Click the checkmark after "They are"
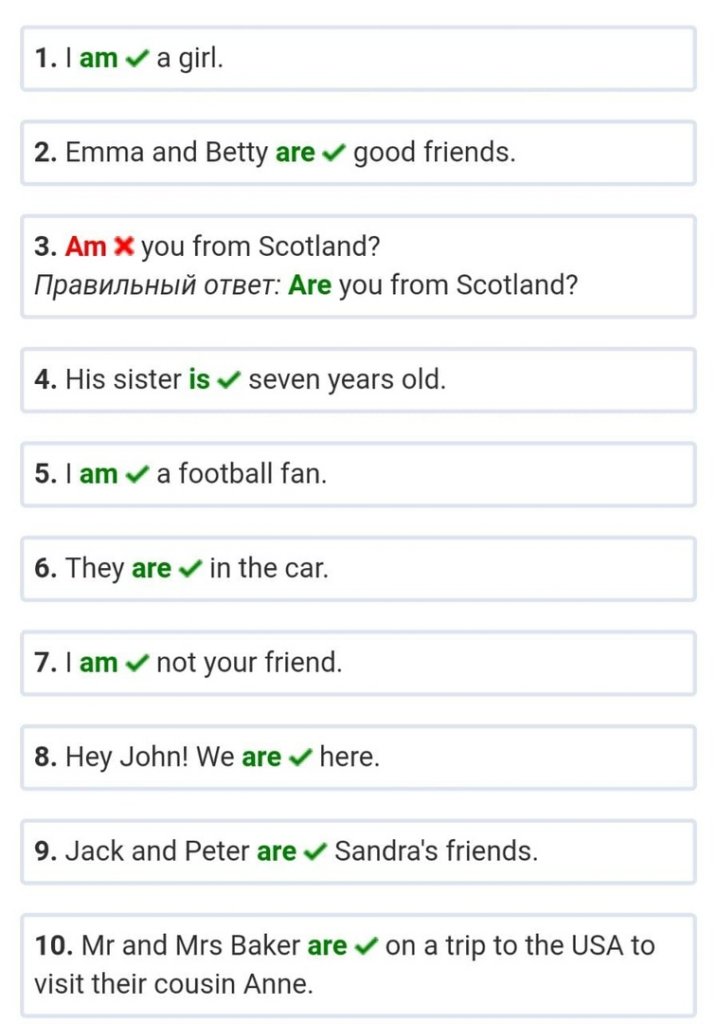 [x=190, y=570]
